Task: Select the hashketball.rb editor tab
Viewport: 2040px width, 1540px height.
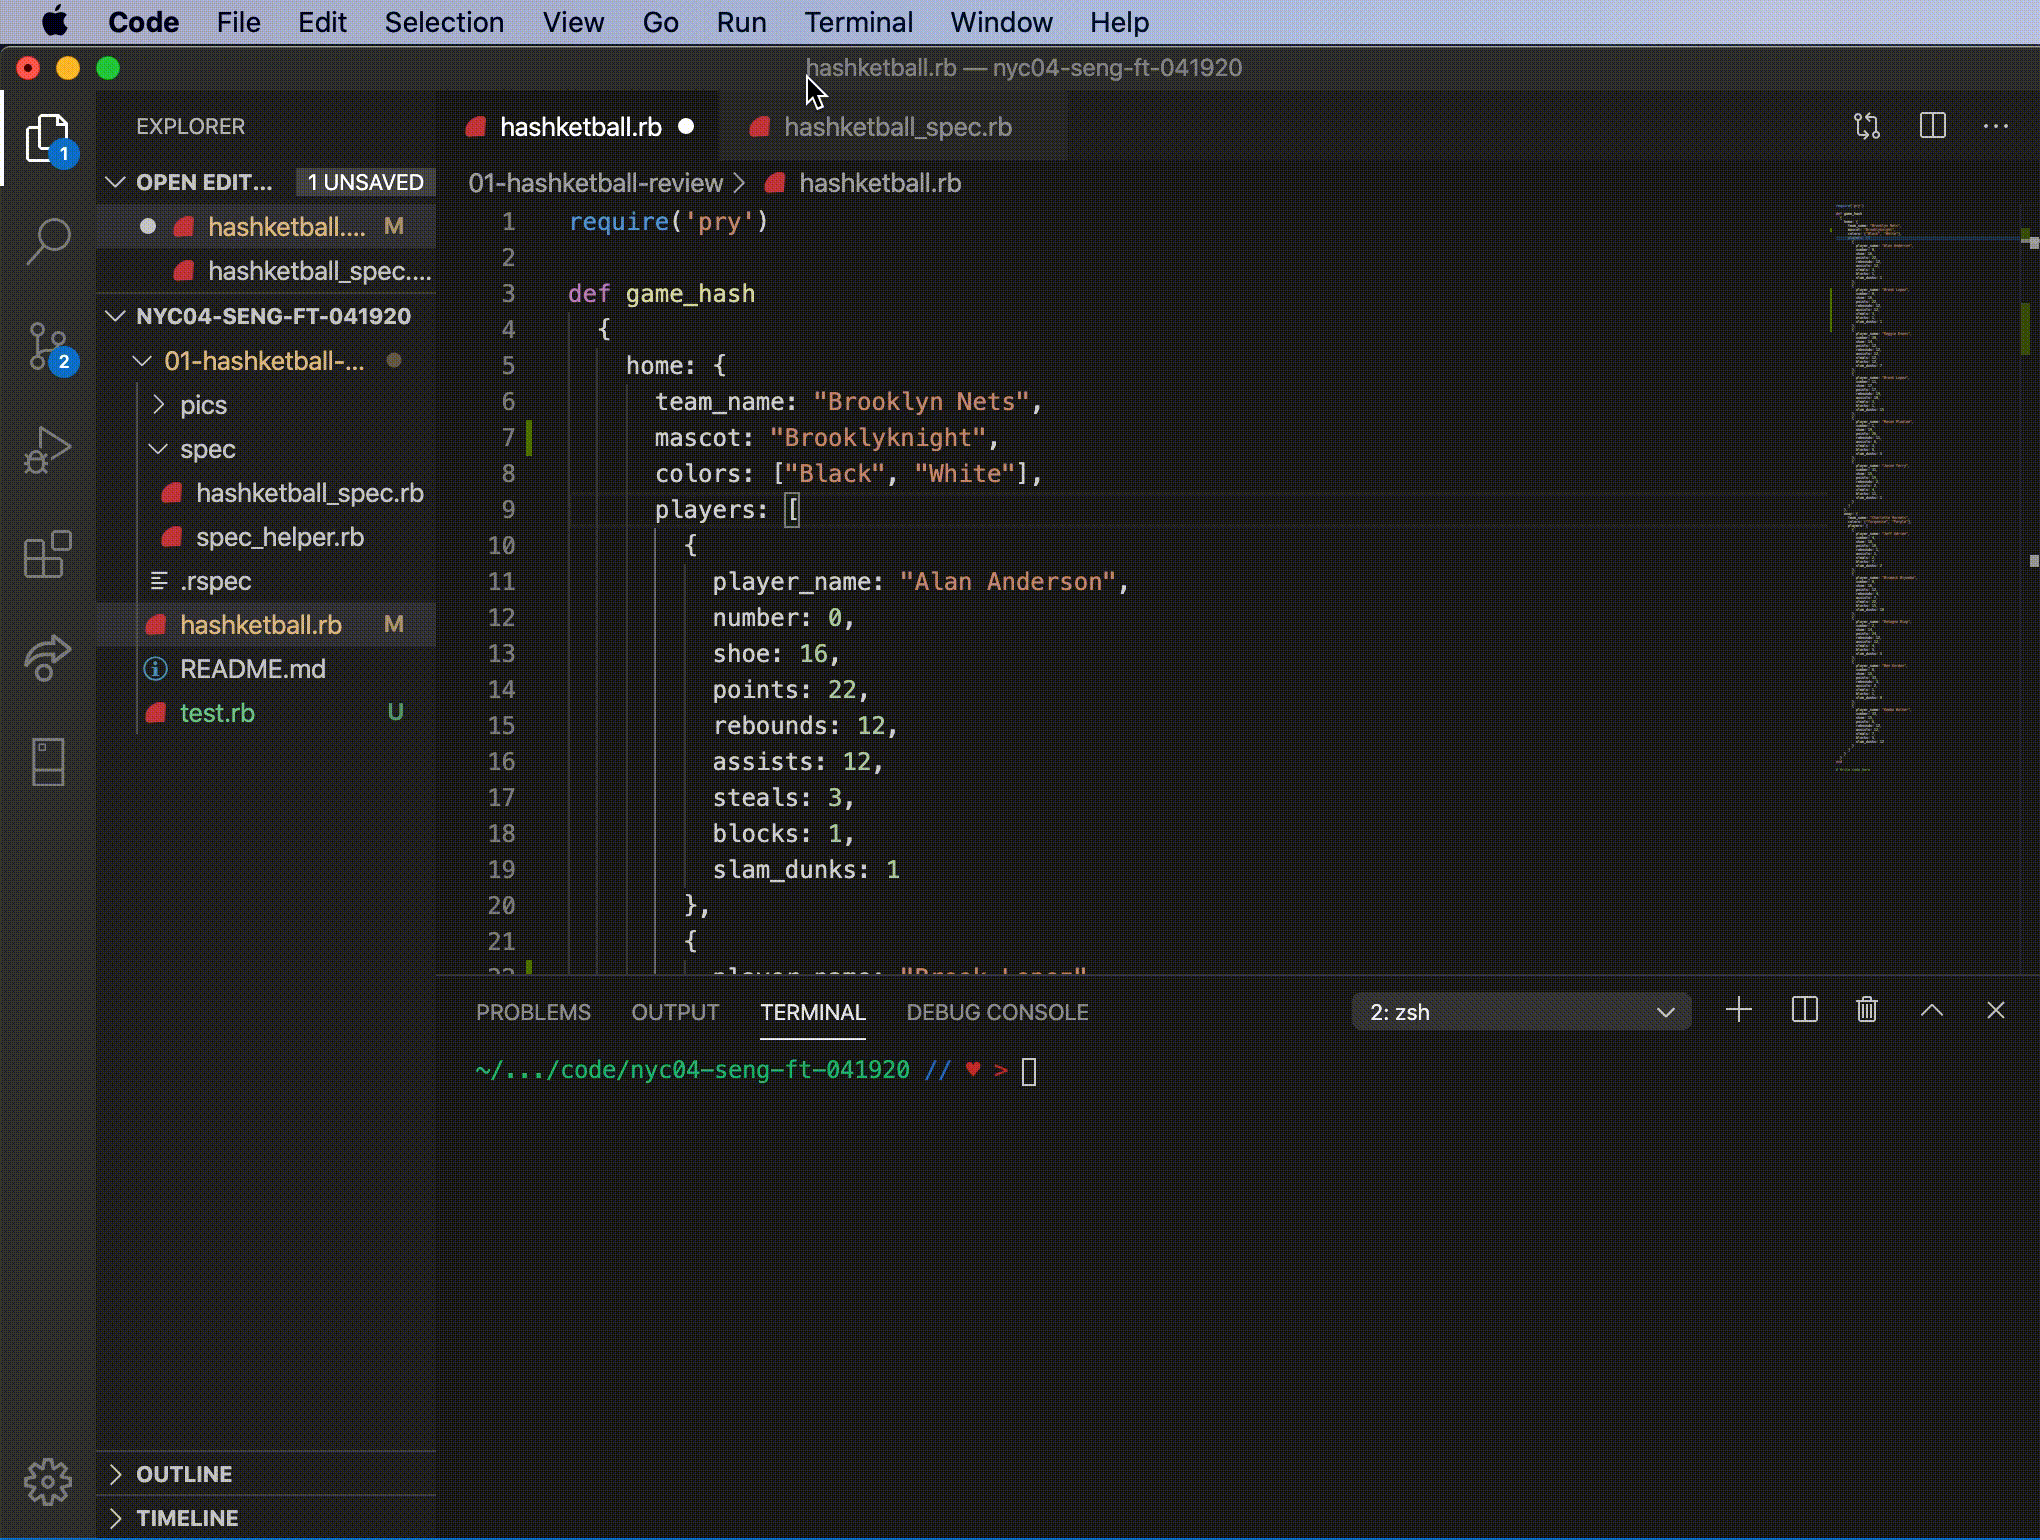Action: tap(579, 127)
